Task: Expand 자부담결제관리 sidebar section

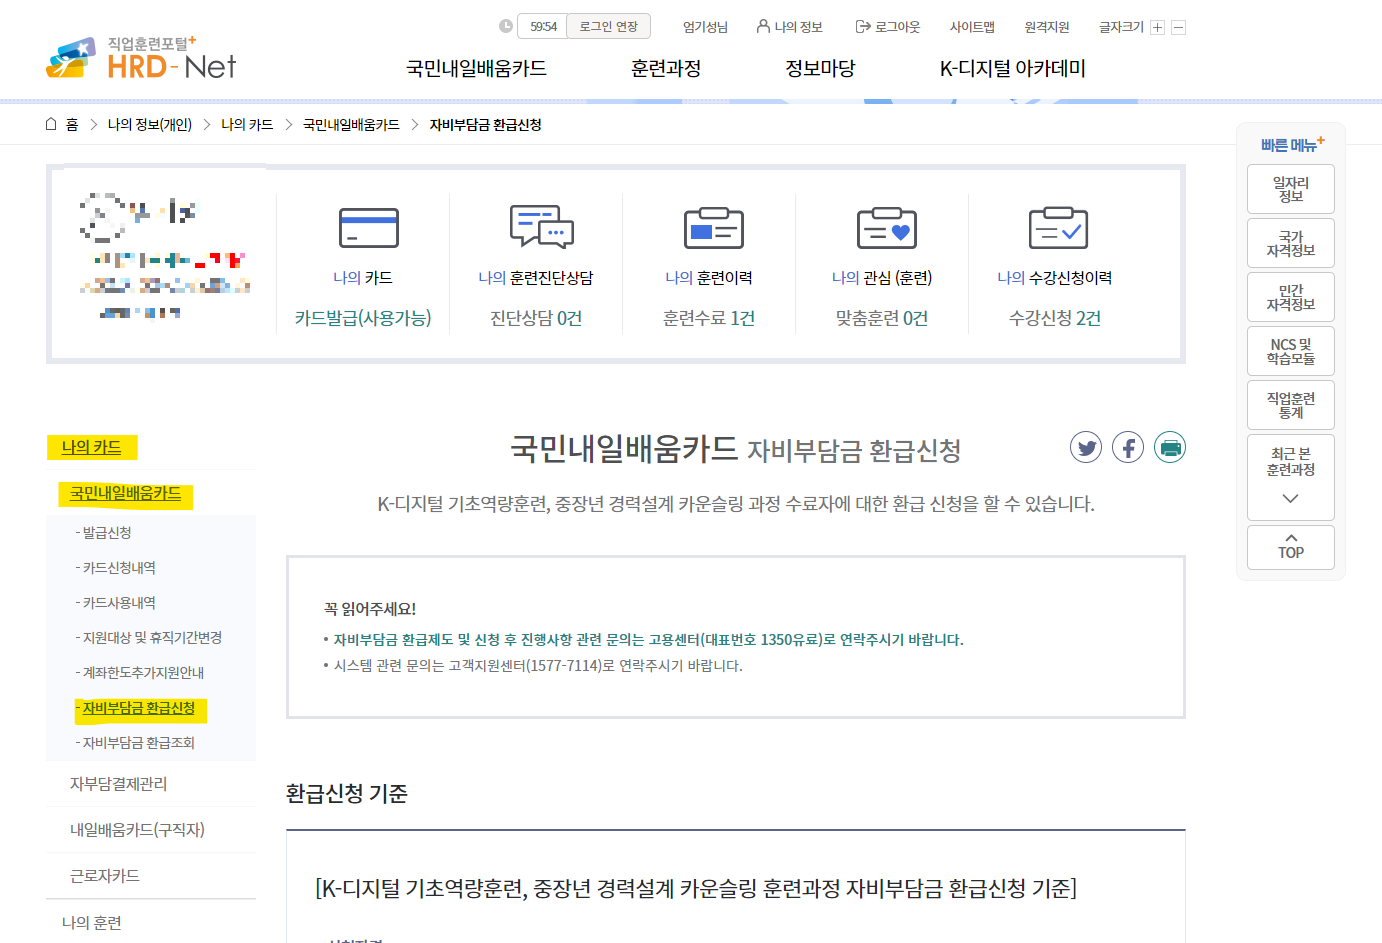Action: (x=119, y=784)
